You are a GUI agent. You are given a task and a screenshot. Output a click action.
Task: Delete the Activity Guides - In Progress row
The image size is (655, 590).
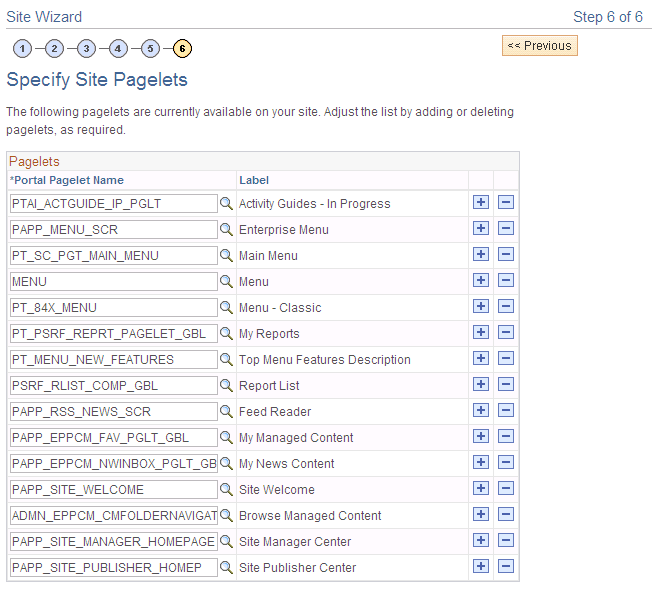point(506,202)
